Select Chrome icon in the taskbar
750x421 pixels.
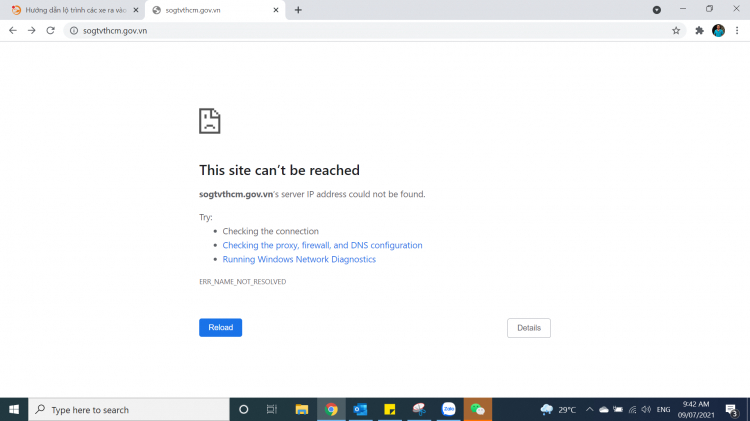pos(331,410)
